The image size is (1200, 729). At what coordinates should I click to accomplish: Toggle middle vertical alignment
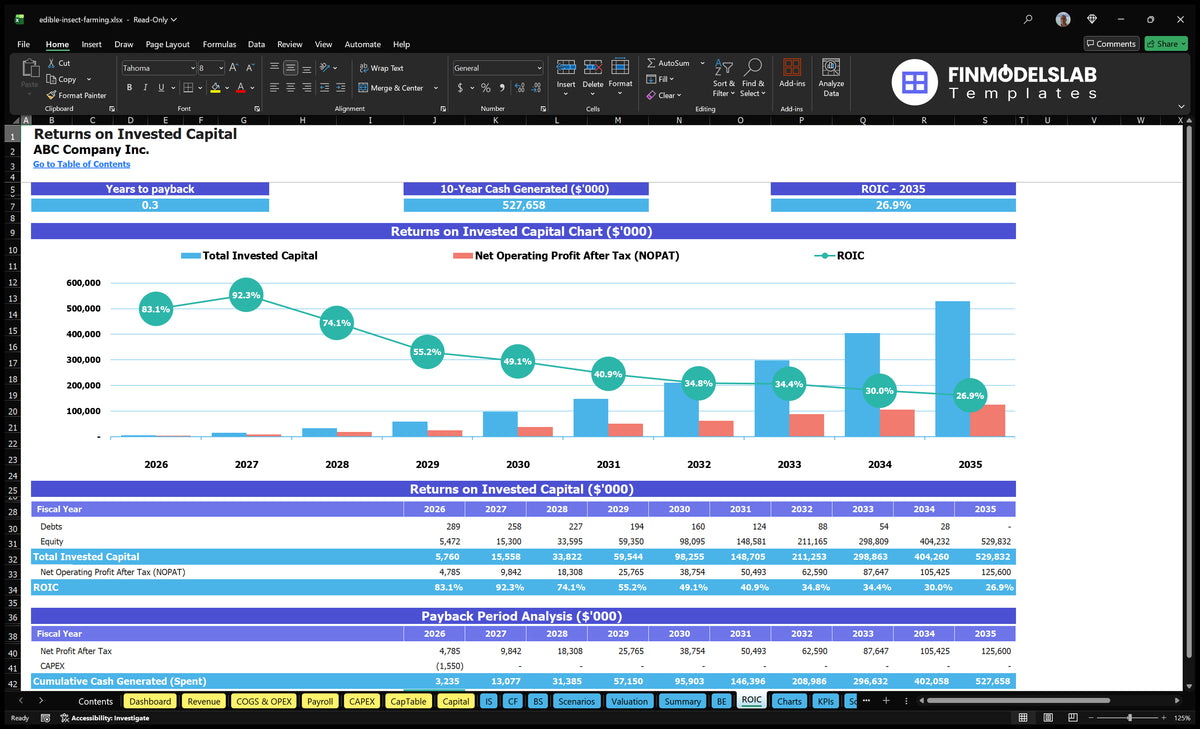pyautogui.click(x=291, y=68)
